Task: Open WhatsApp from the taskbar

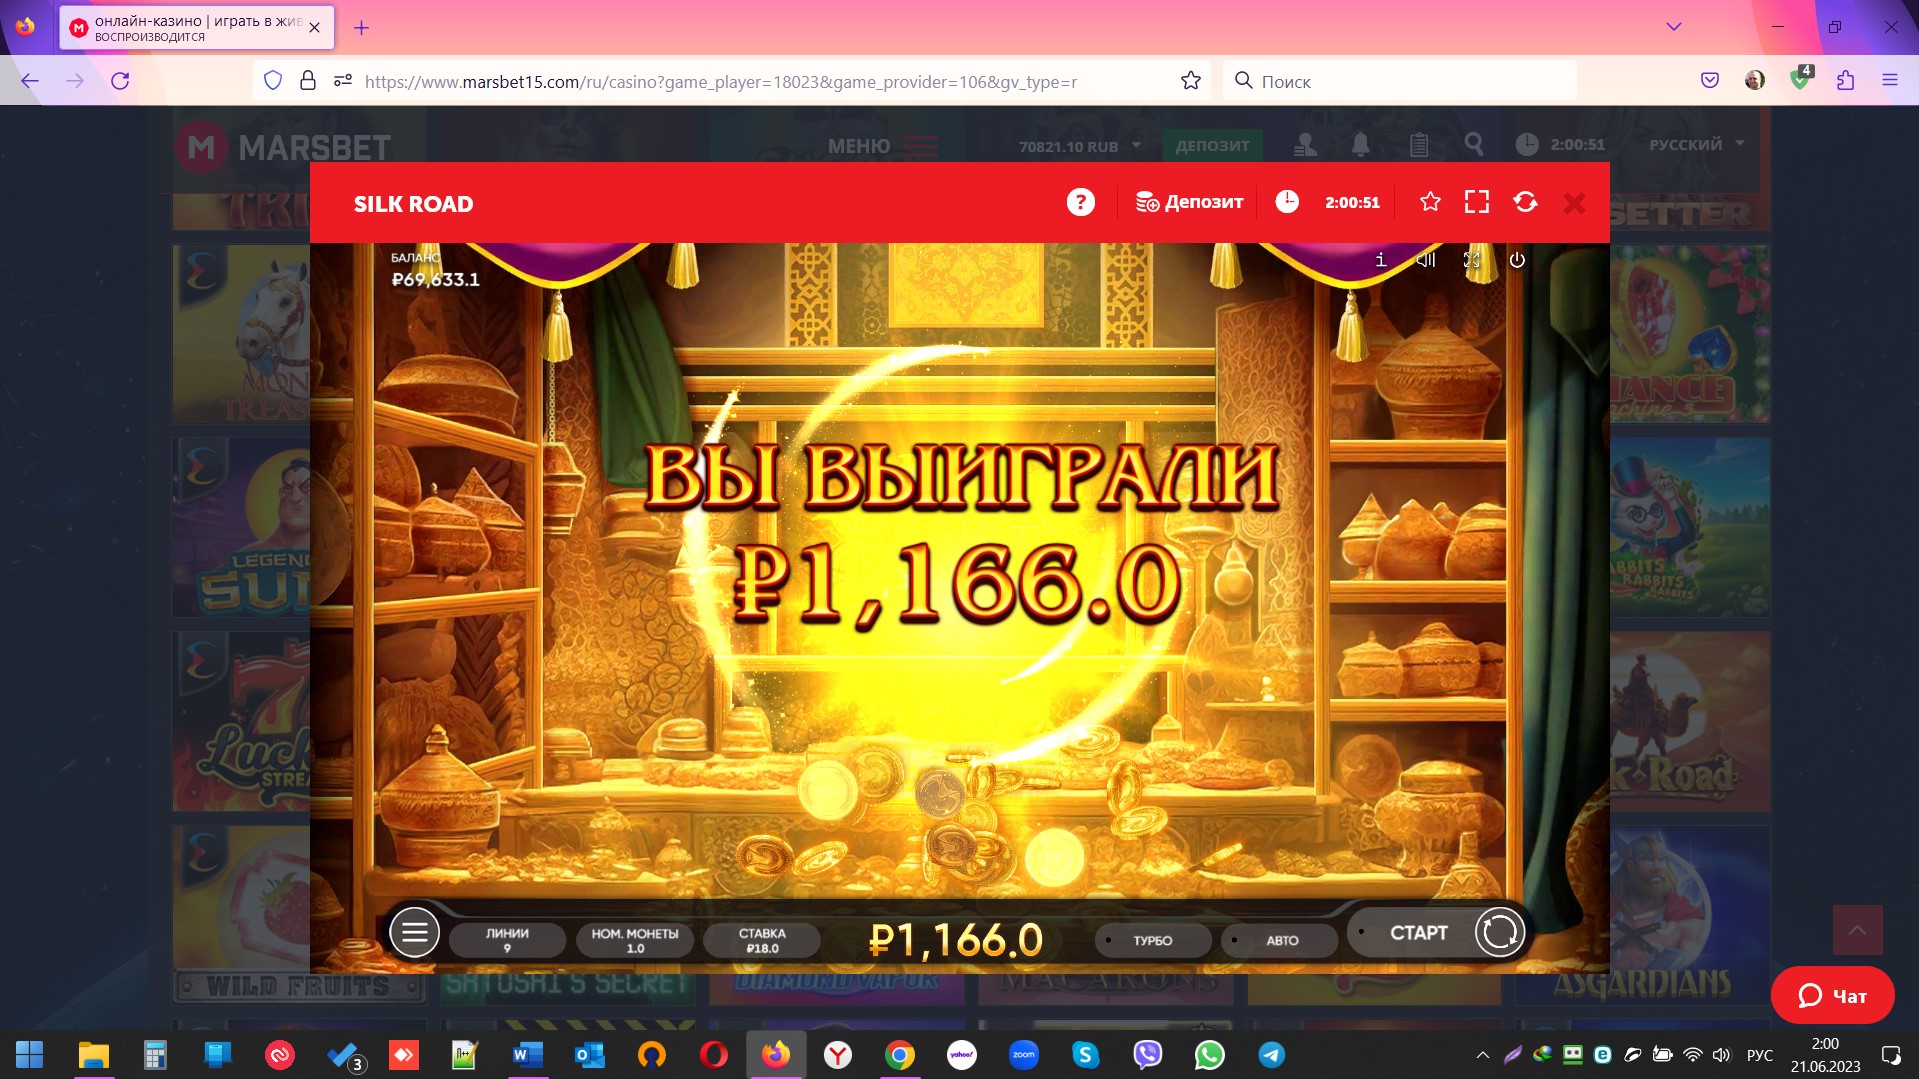Action: 1209,1055
